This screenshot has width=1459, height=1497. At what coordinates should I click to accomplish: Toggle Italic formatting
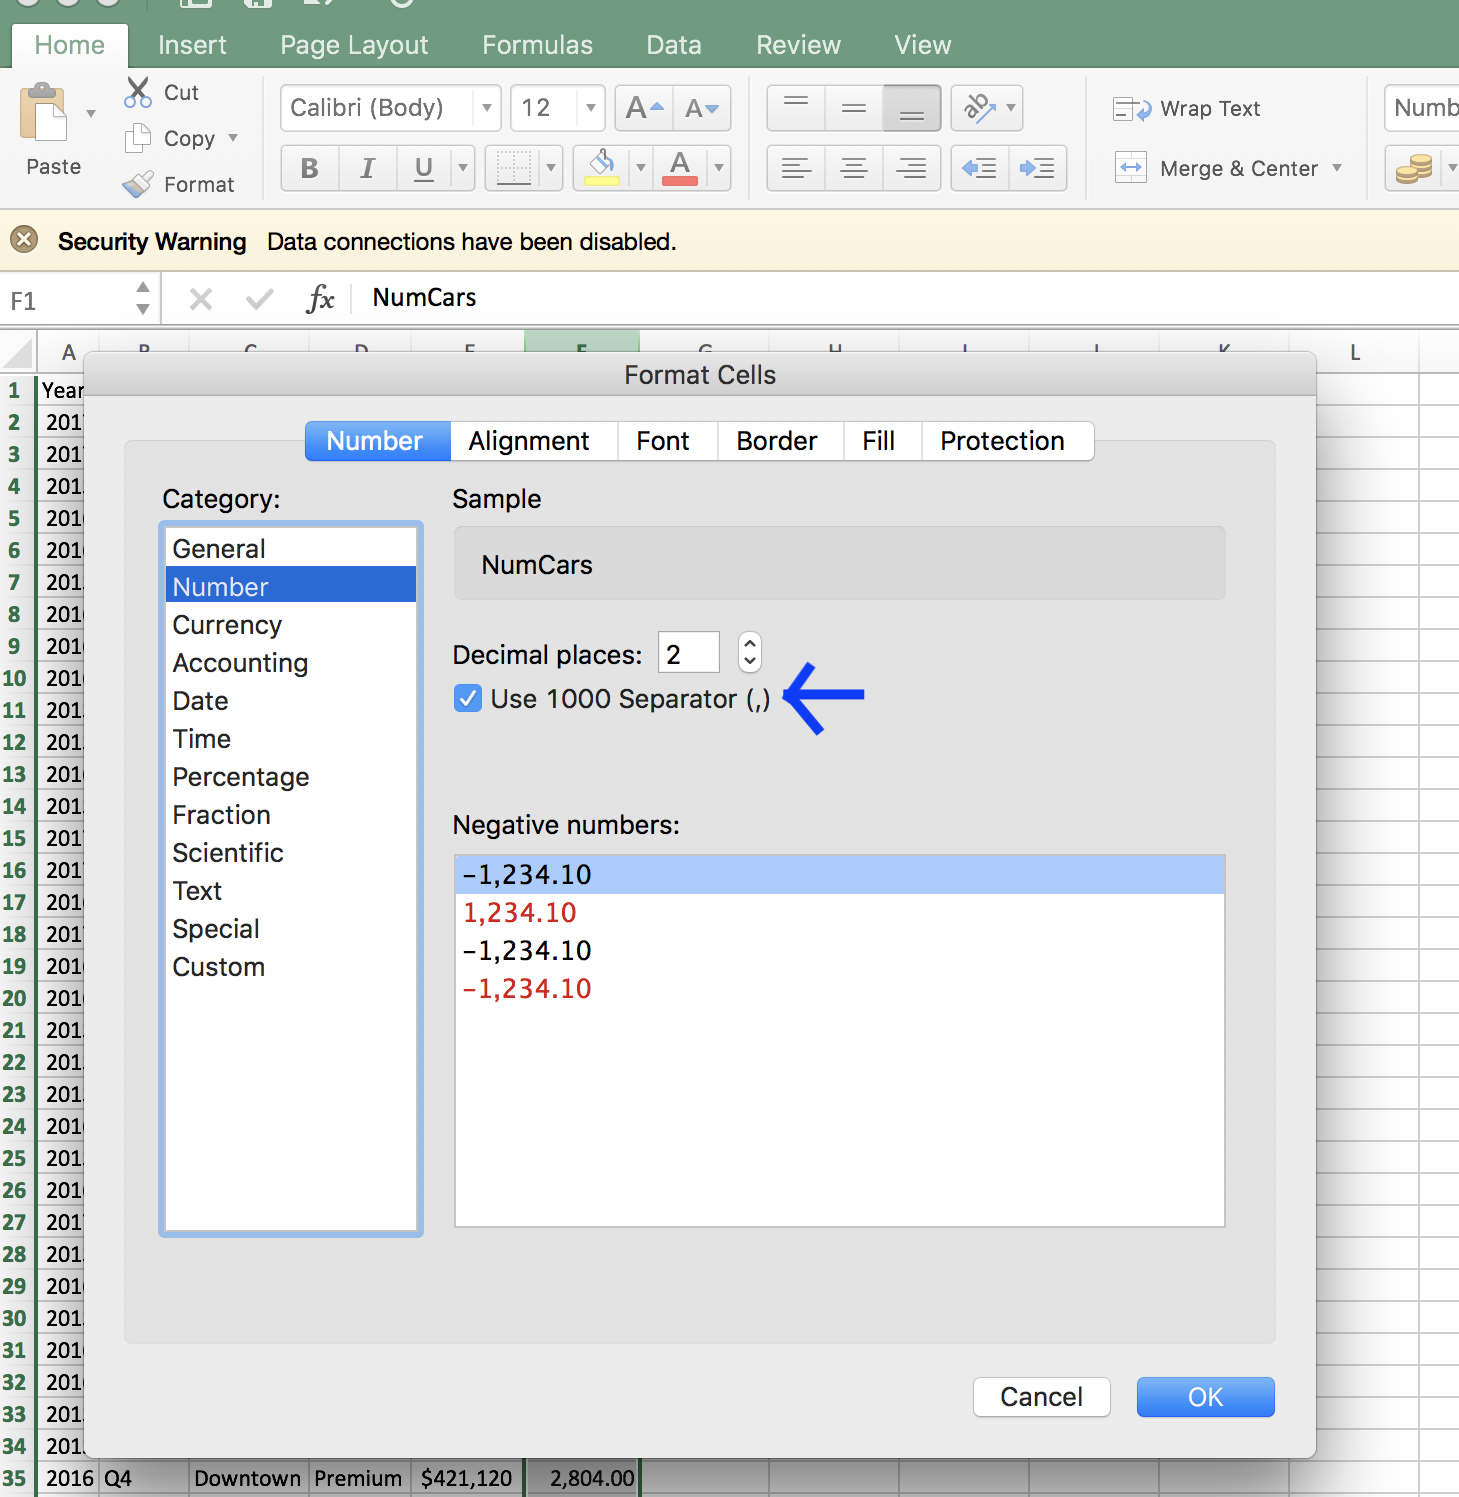(x=367, y=168)
